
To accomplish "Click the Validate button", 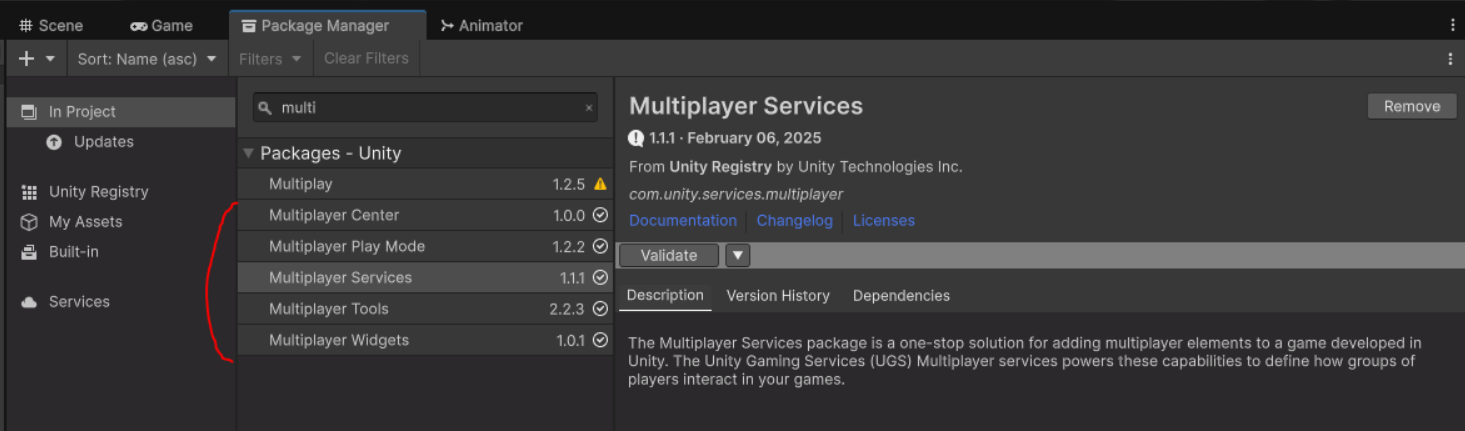I will tap(669, 255).
